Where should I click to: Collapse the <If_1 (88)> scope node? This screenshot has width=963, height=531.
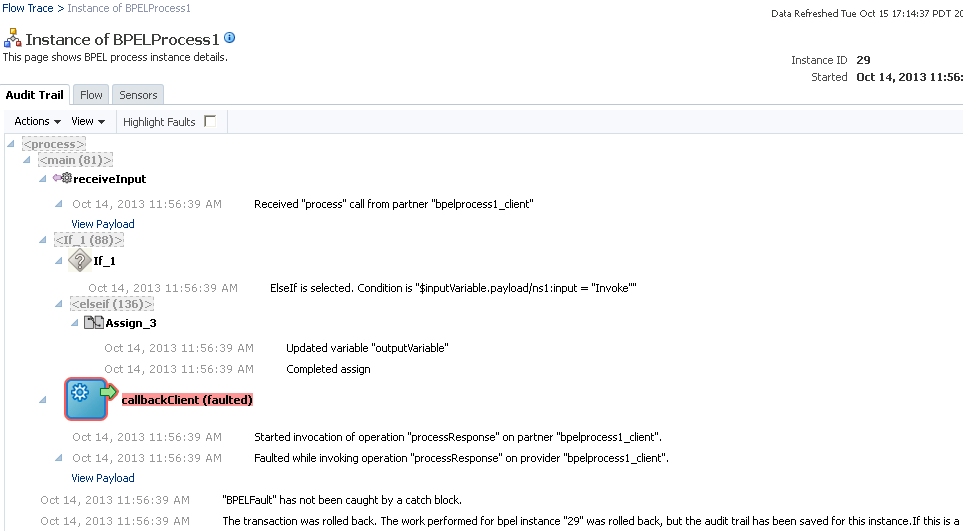point(42,239)
